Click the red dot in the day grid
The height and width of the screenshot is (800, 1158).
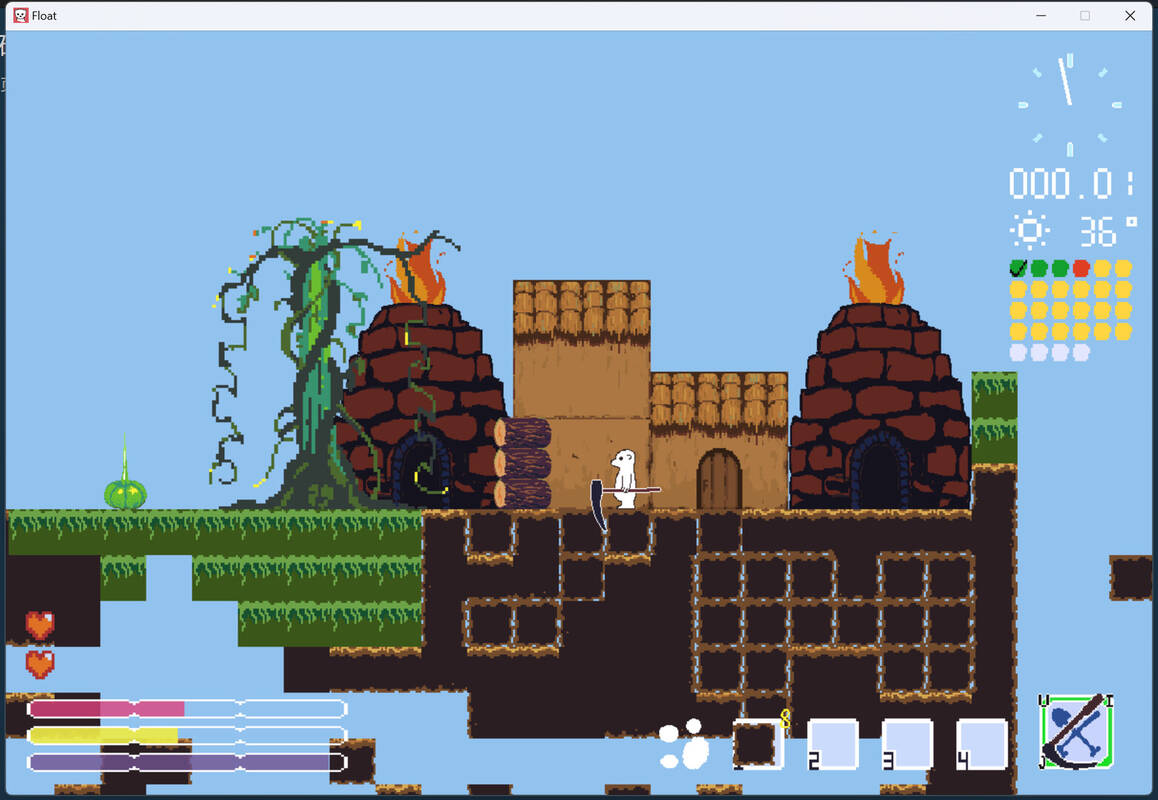pyautogui.click(x=1081, y=267)
